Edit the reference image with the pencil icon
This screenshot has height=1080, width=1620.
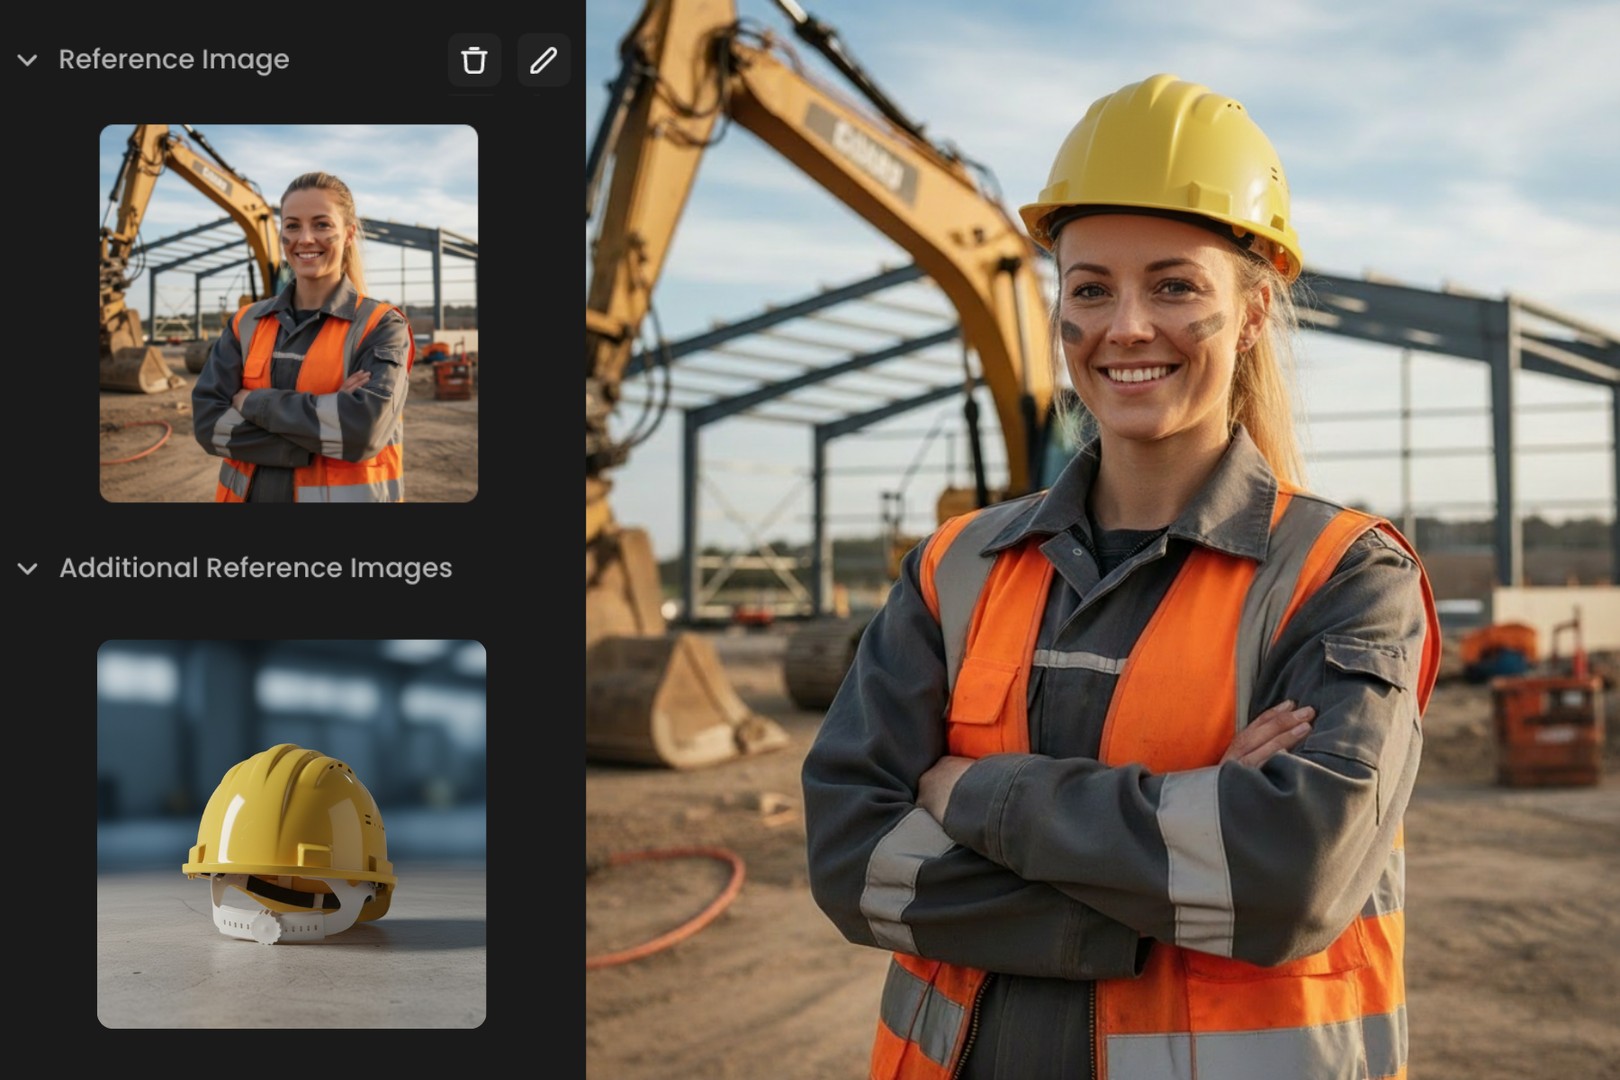[542, 60]
